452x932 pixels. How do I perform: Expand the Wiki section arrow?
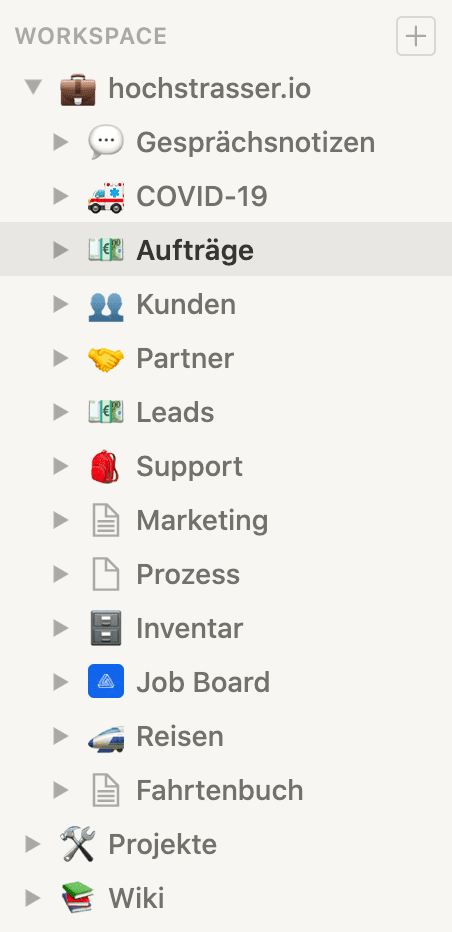click(x=33, y=898)
